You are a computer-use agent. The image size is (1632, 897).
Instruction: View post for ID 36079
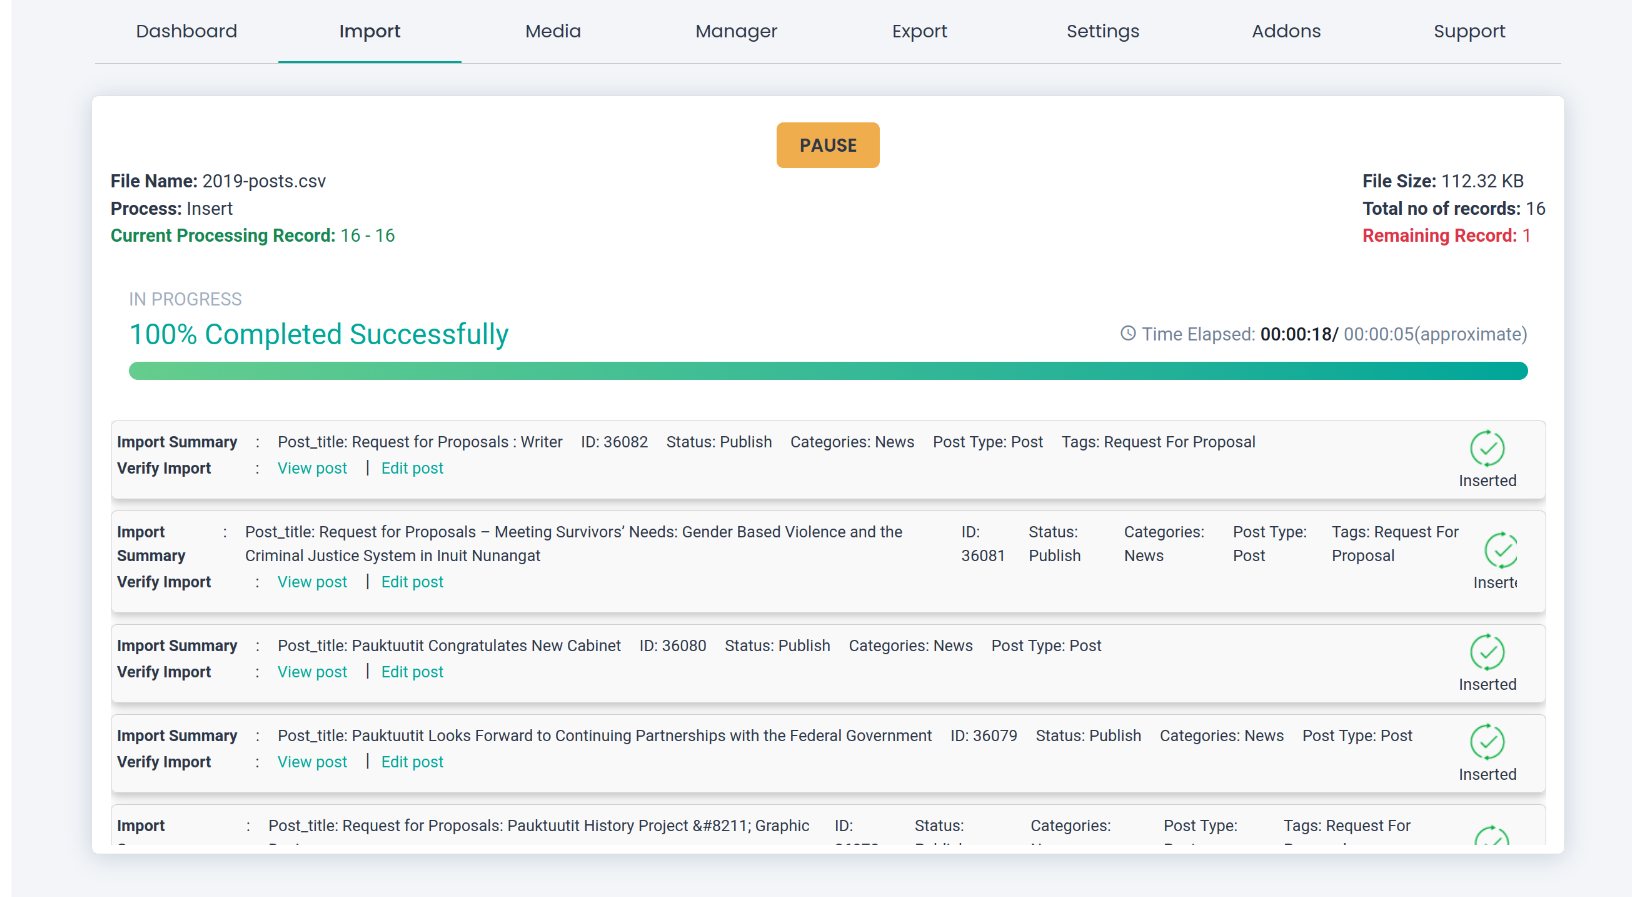point(312,762)
